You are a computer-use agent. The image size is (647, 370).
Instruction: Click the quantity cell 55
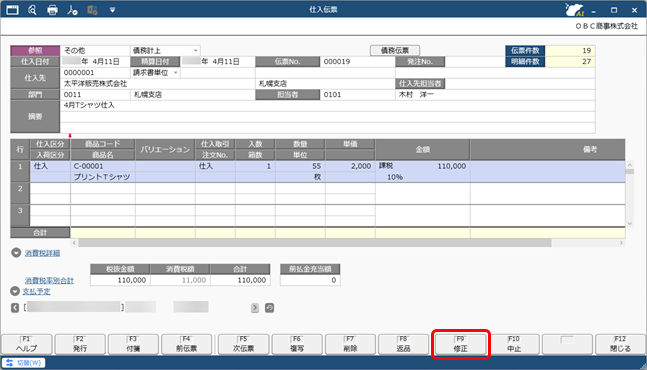(300, 166)
